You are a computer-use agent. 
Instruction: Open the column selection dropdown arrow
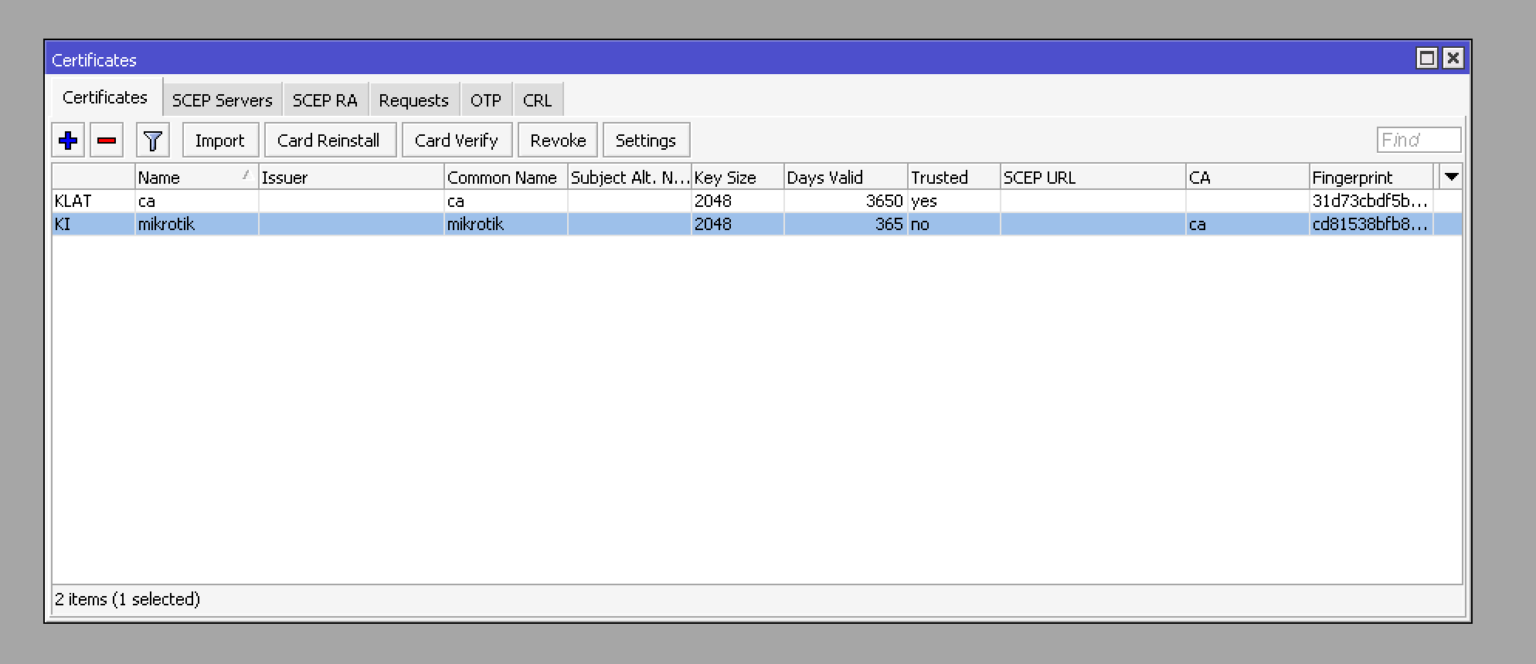coord(1450,176)
